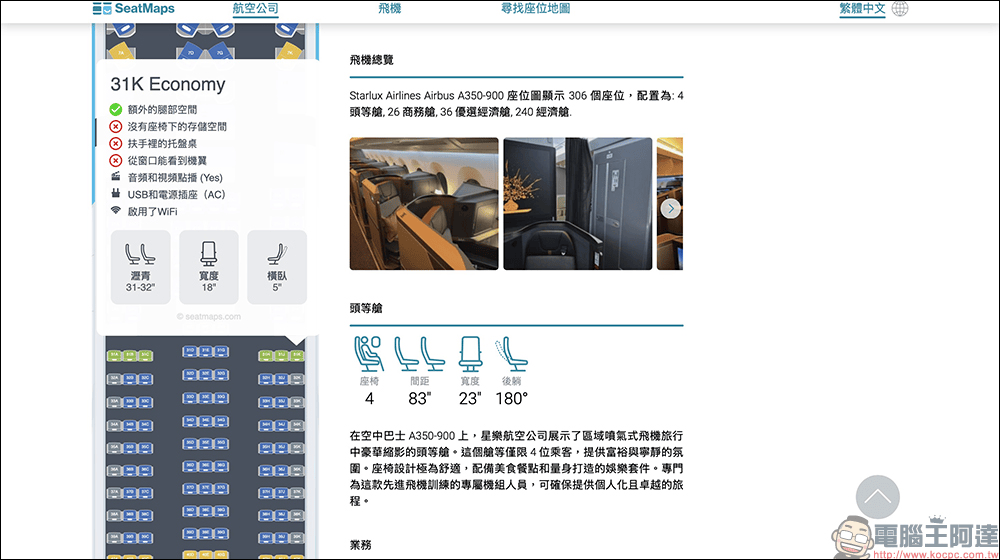Viewport: 1000px width, 560px height.
Task: Click the video on demand clapper icon
Action: pyautogui.click(x=115, y=177)
